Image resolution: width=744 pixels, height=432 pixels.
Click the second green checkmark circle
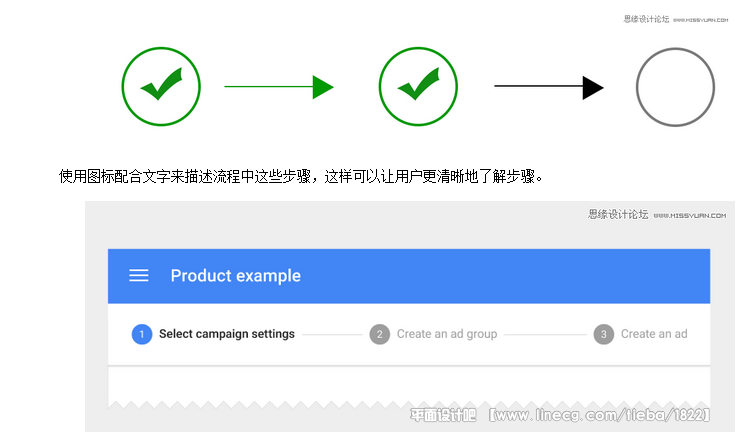pos(418,86)
